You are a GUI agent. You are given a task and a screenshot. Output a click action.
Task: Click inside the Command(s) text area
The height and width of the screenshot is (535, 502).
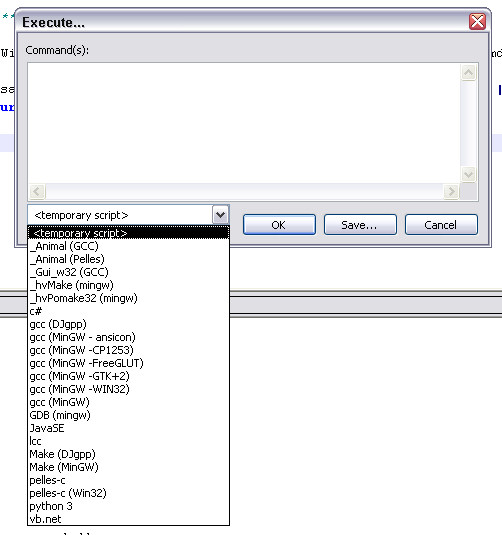tap(244, 123)
